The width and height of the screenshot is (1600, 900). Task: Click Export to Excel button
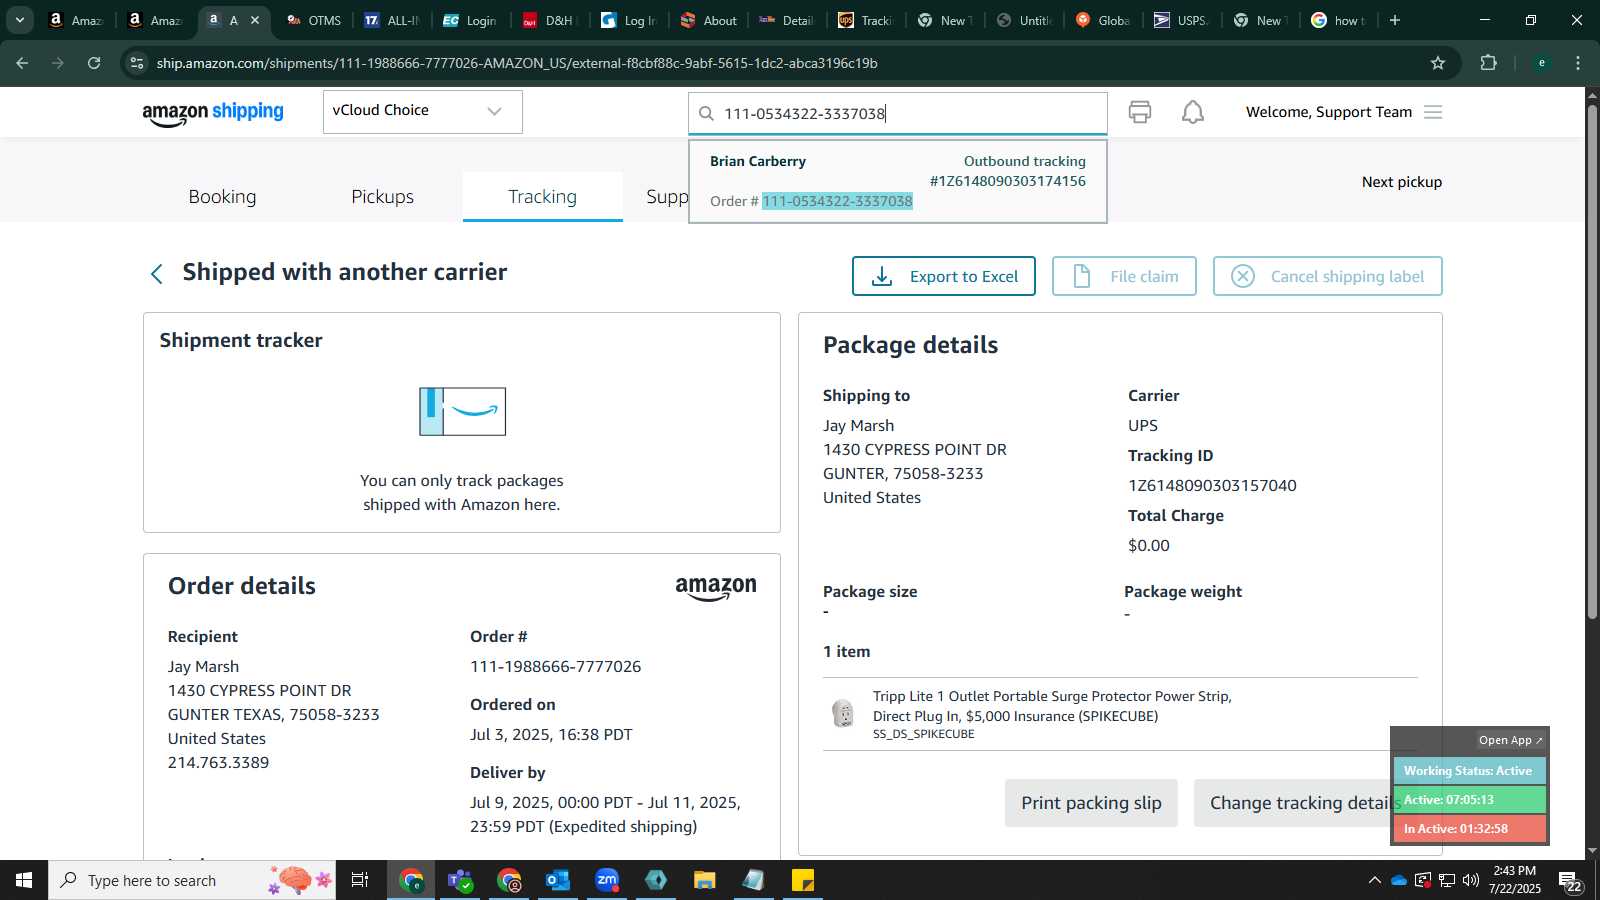point(944,276)
